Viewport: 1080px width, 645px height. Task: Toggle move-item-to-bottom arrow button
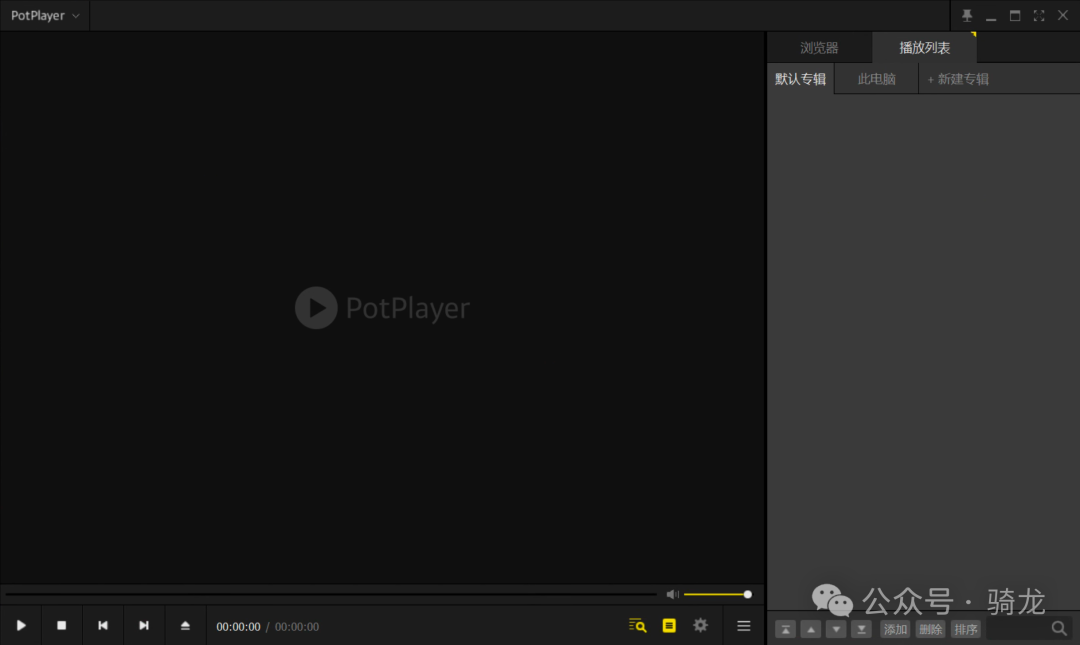click(x=861, y=628)
